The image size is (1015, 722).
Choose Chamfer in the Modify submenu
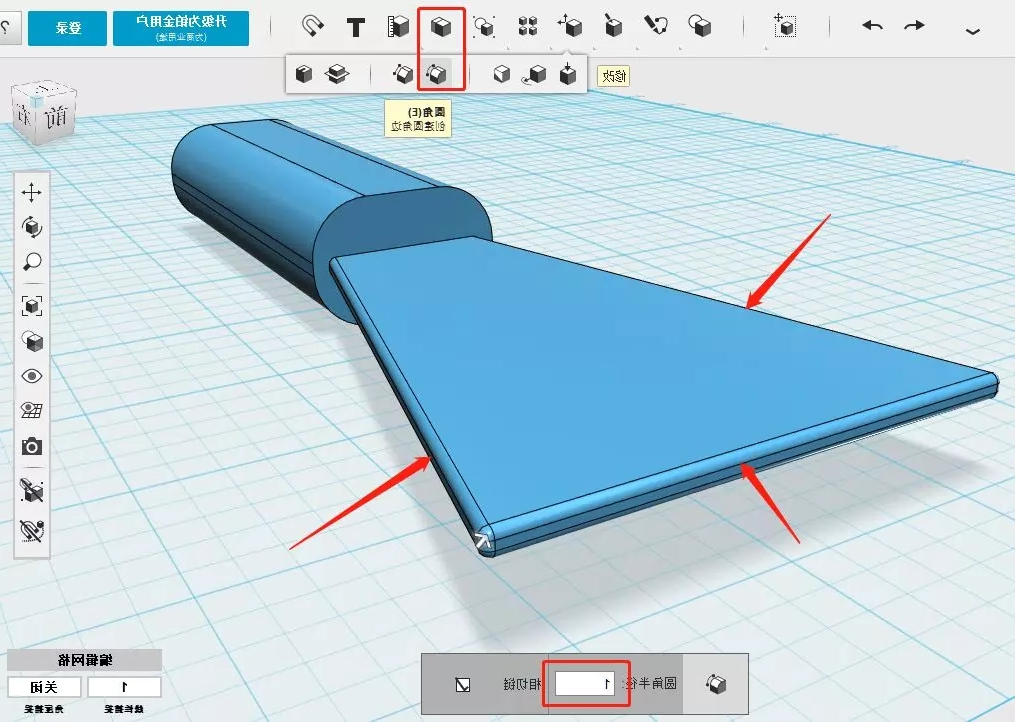point(403,74)
